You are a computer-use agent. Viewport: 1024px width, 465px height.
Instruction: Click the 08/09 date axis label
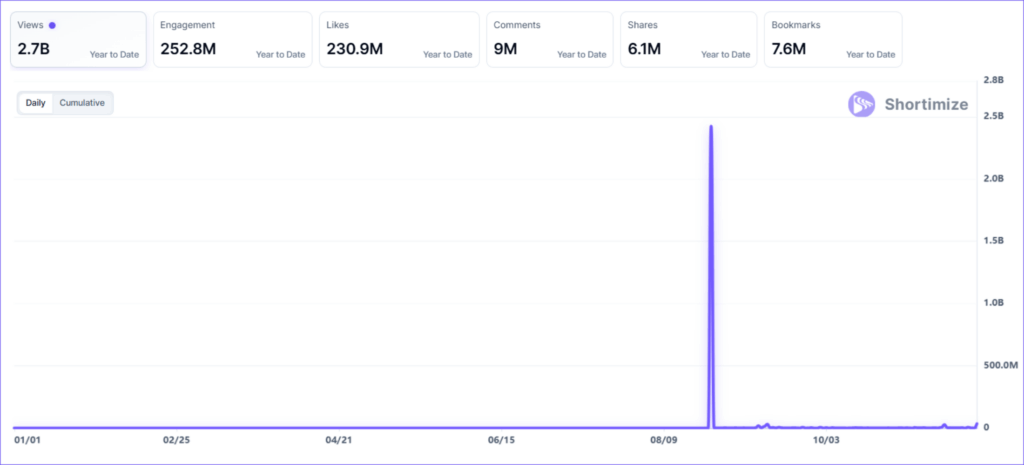click(664, 440)
